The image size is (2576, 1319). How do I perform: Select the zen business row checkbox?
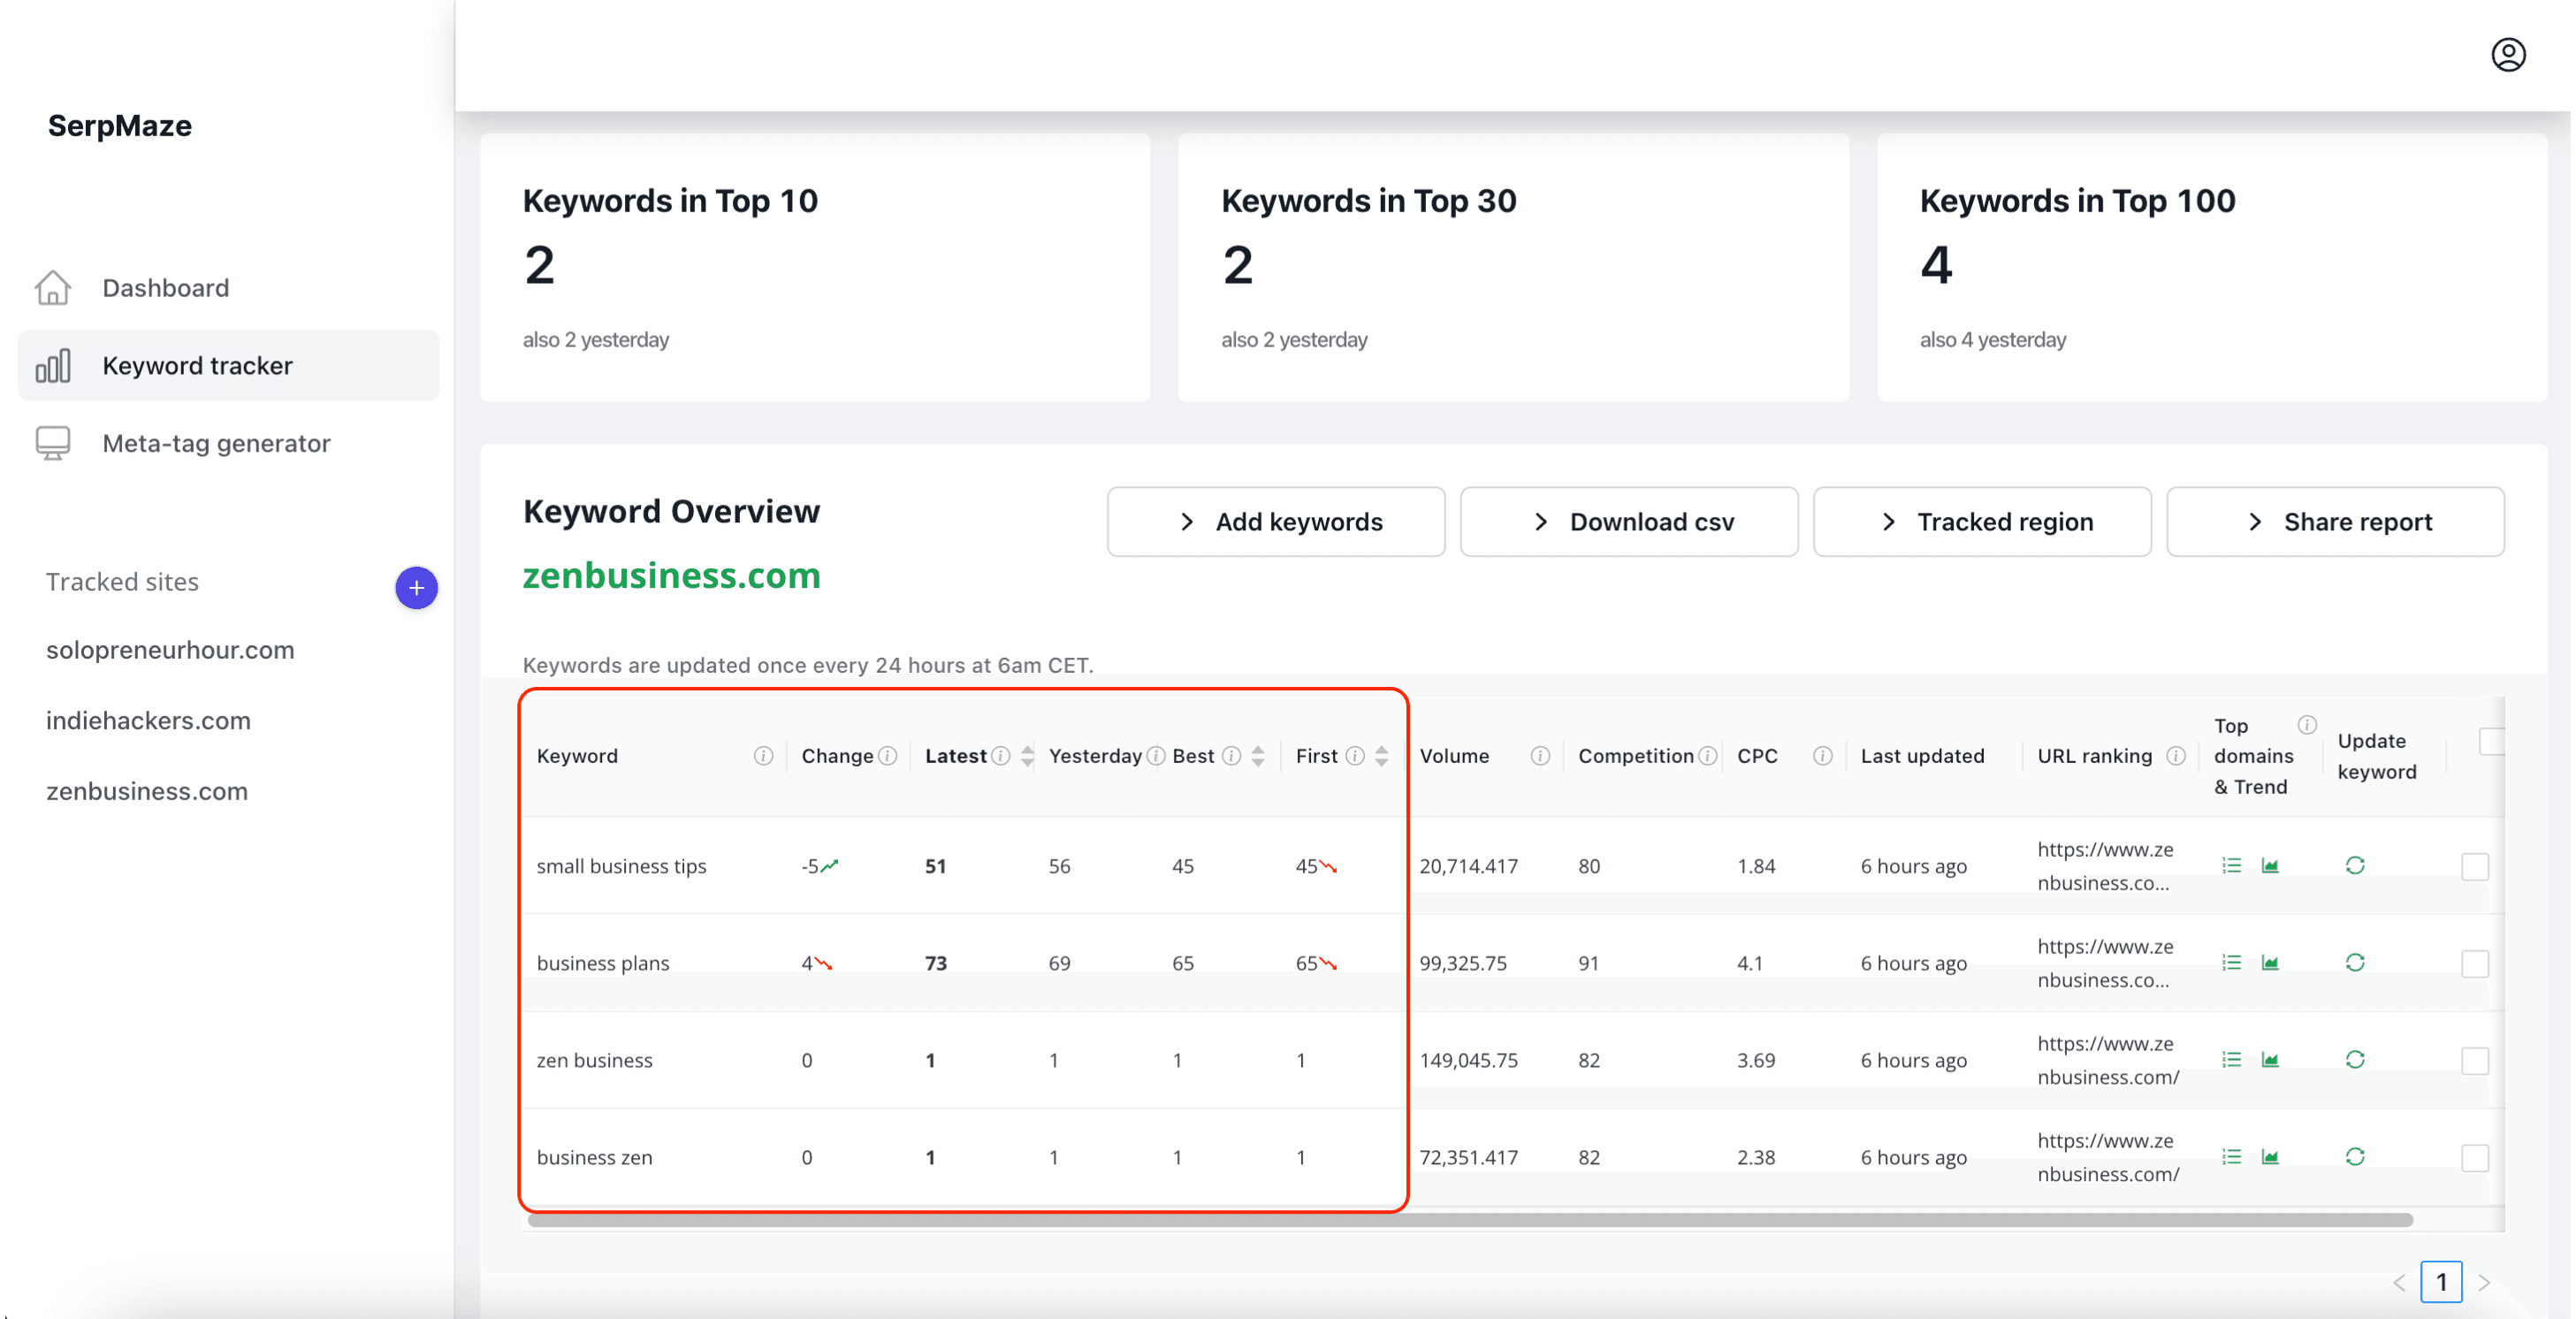point(2475,1061)
